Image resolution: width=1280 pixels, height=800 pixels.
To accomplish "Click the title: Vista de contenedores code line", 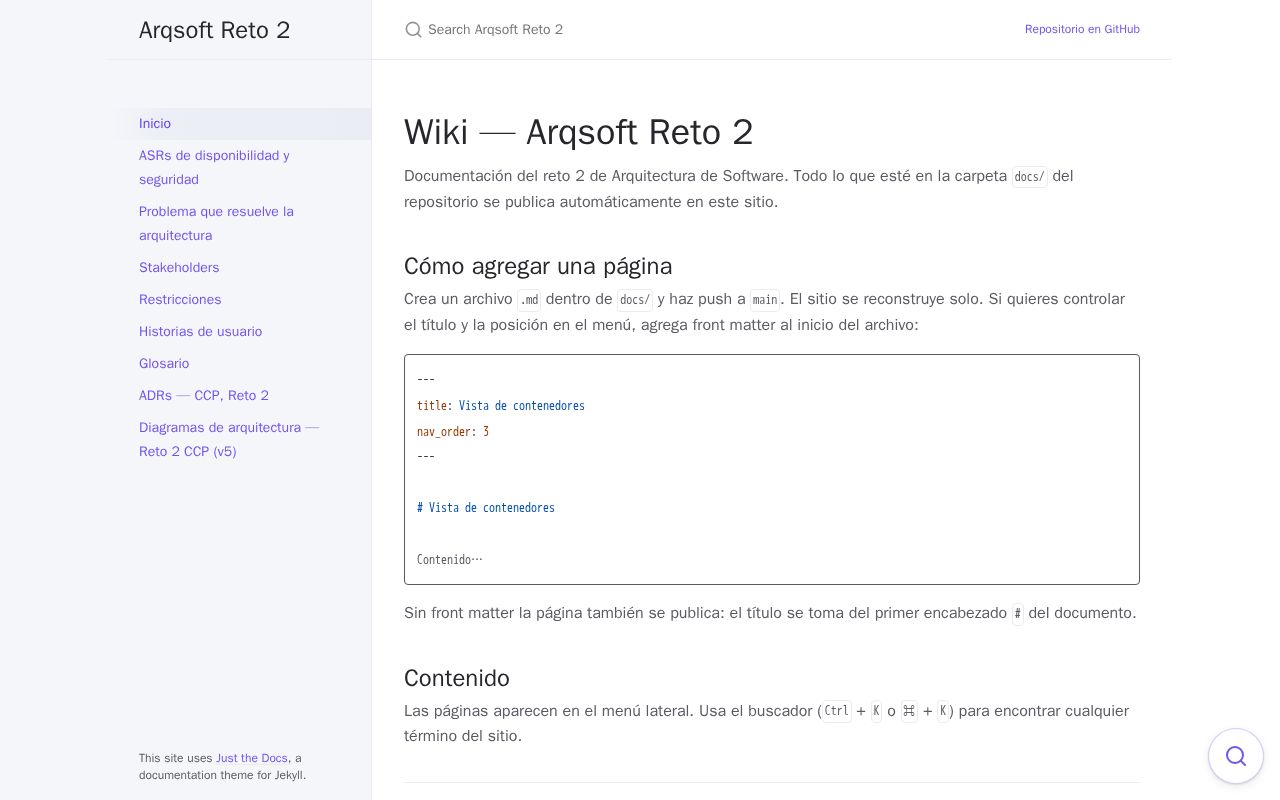I will [501, 406].
